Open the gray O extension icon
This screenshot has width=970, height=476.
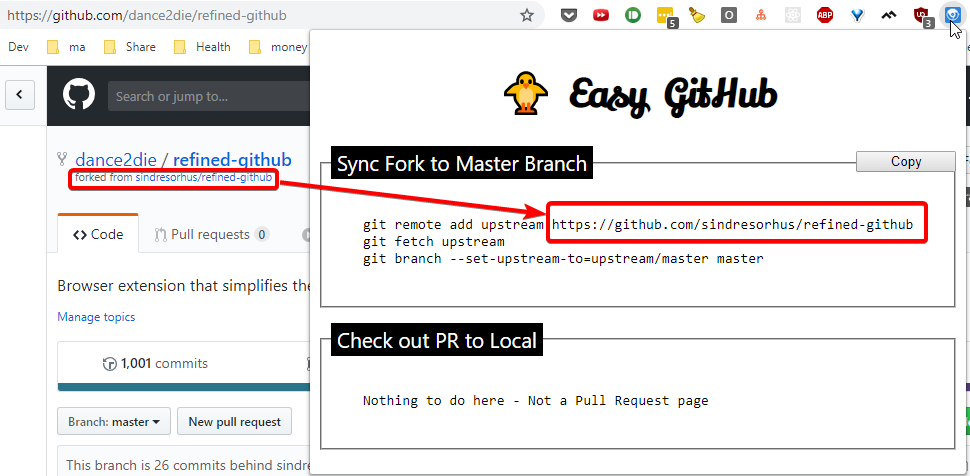[x=729, y=15]
